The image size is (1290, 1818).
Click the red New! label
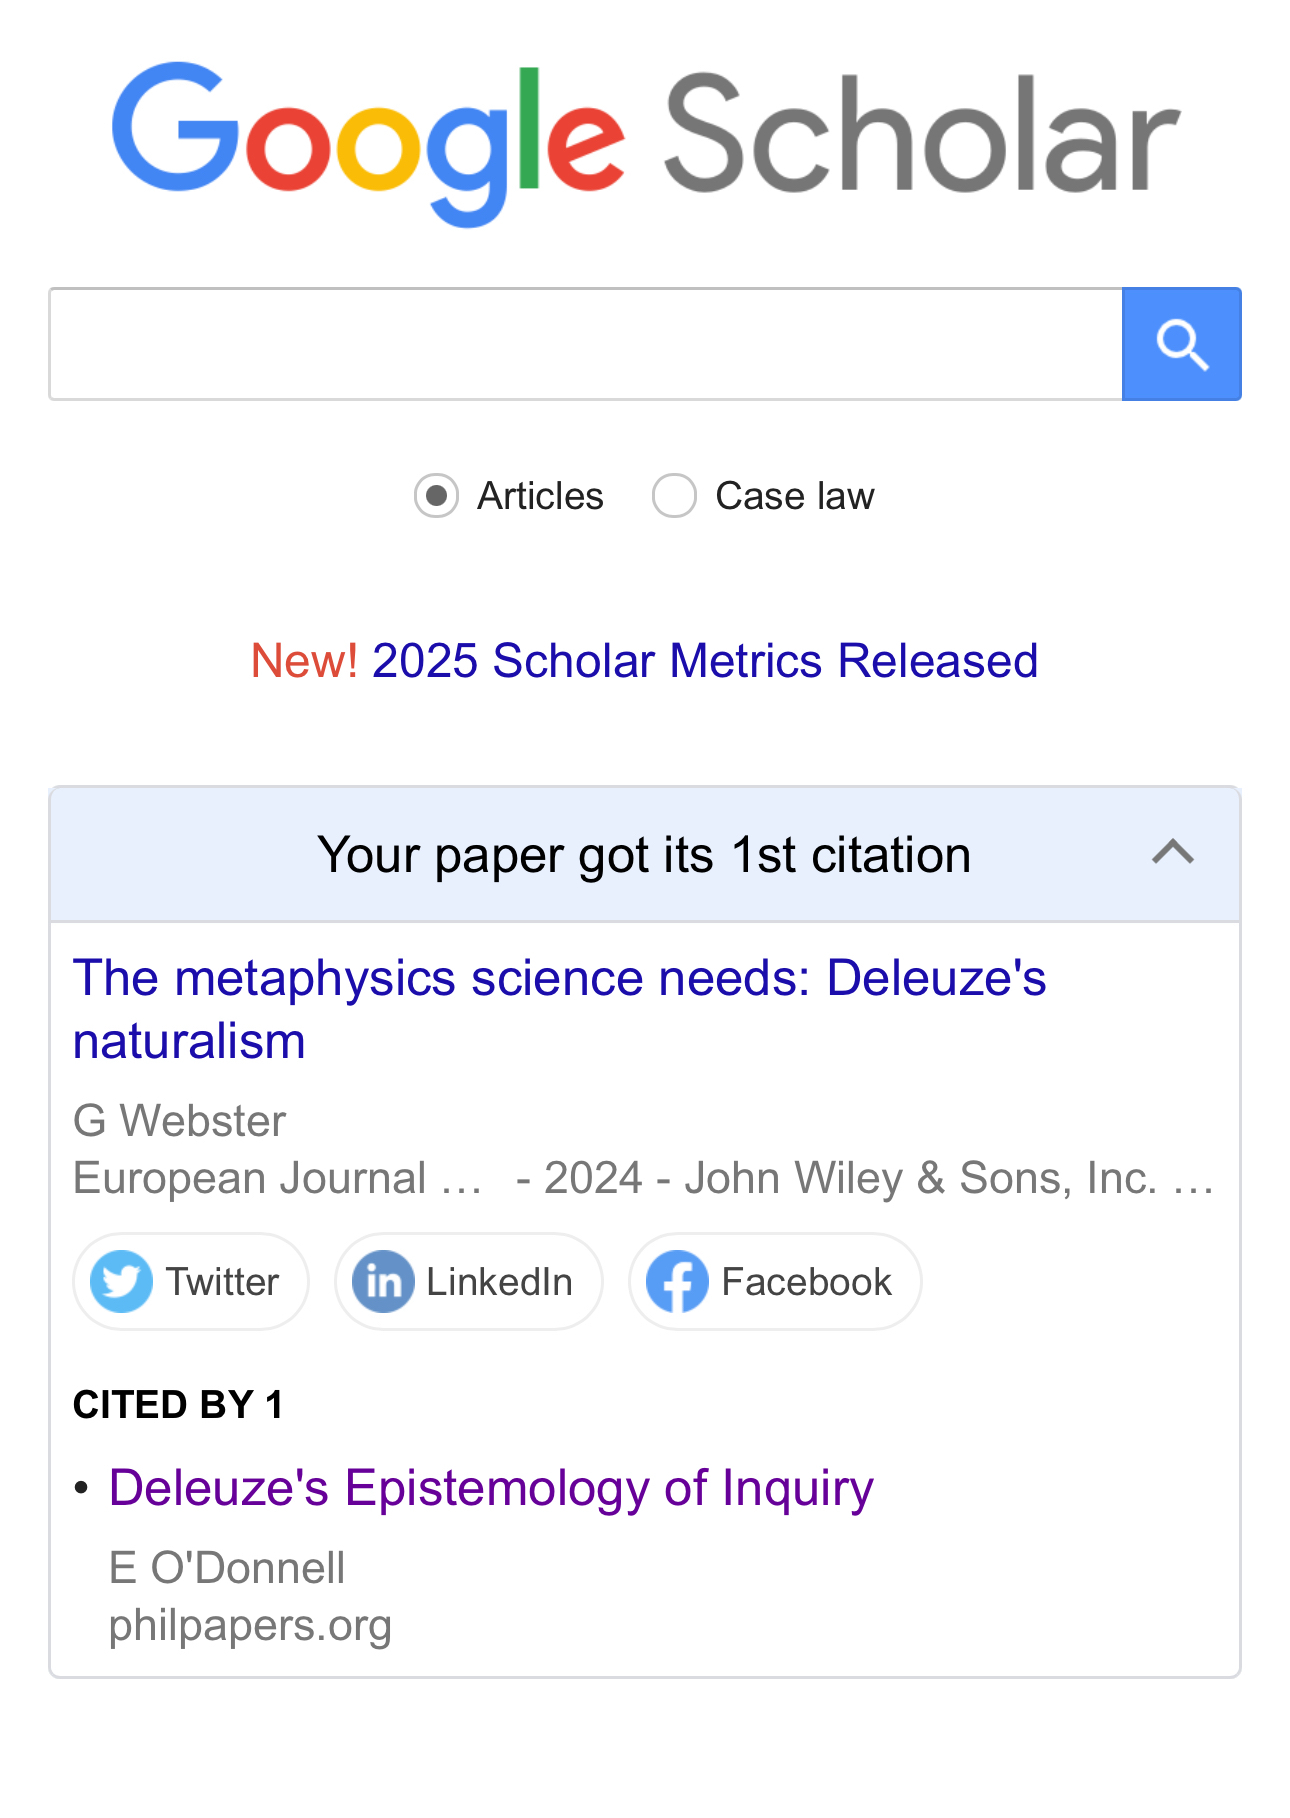pos(304,661)
